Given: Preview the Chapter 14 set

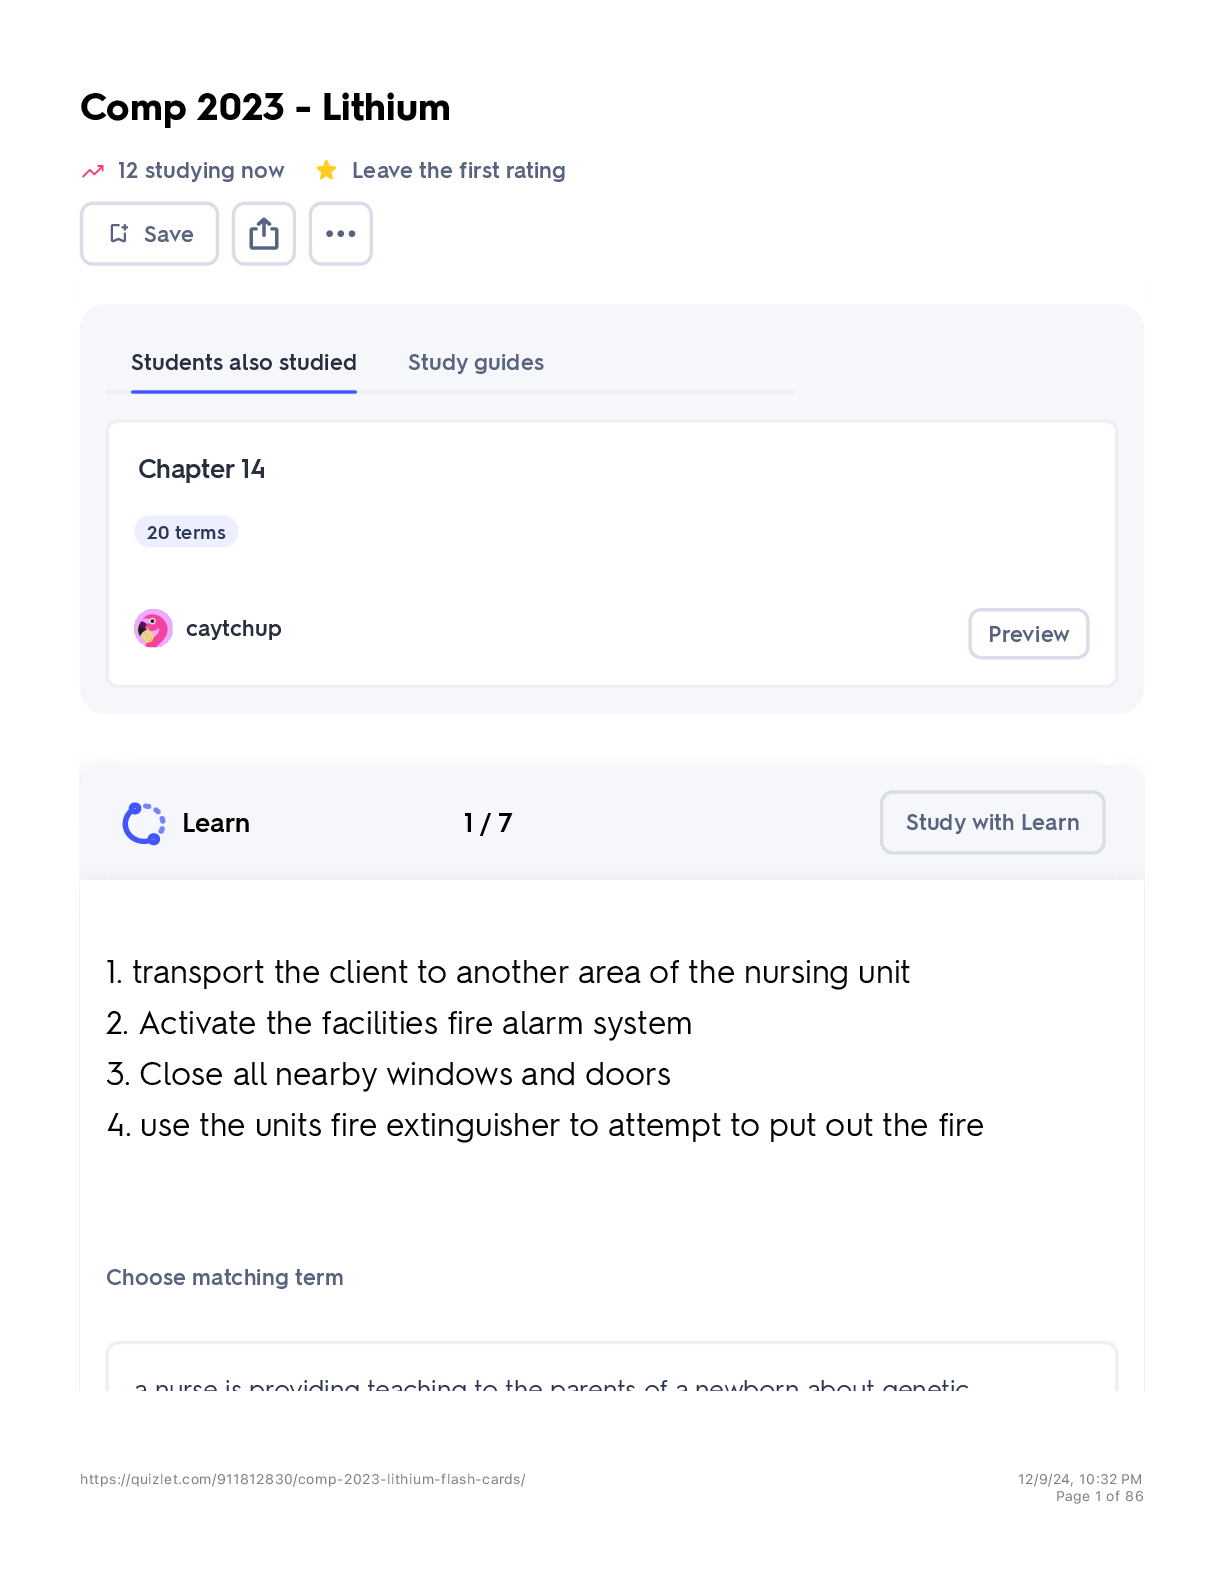Looking at the screenshot, I should [x=1029, y=634].
